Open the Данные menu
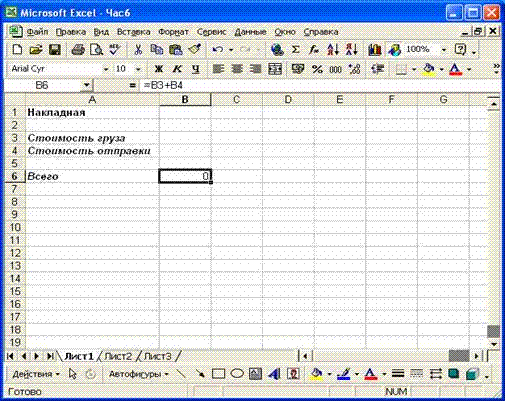The height and width of the screenshot is (401, 505). point(250,32)
